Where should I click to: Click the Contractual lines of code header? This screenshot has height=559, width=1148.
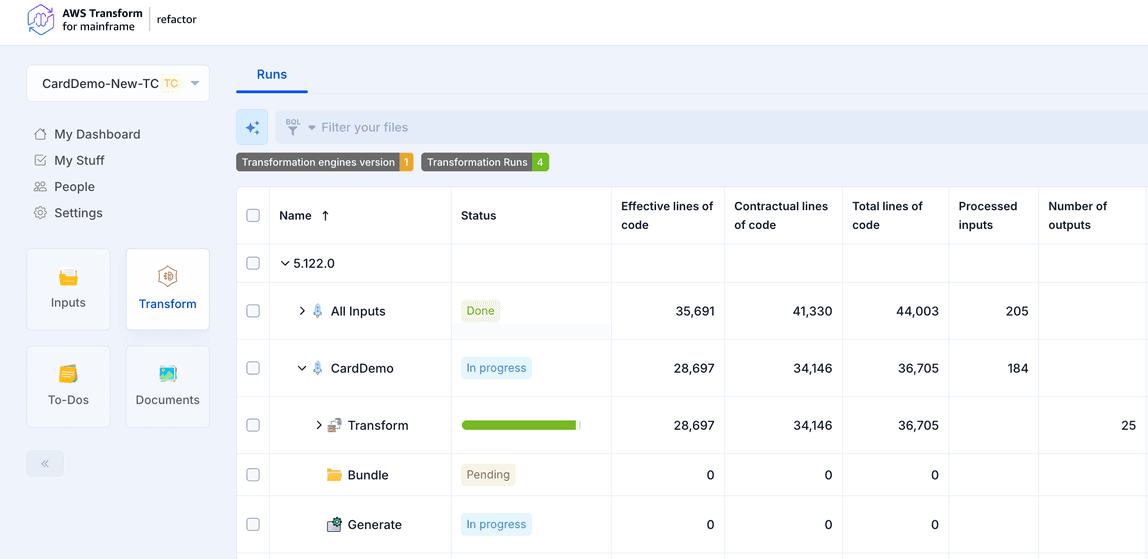781,216
